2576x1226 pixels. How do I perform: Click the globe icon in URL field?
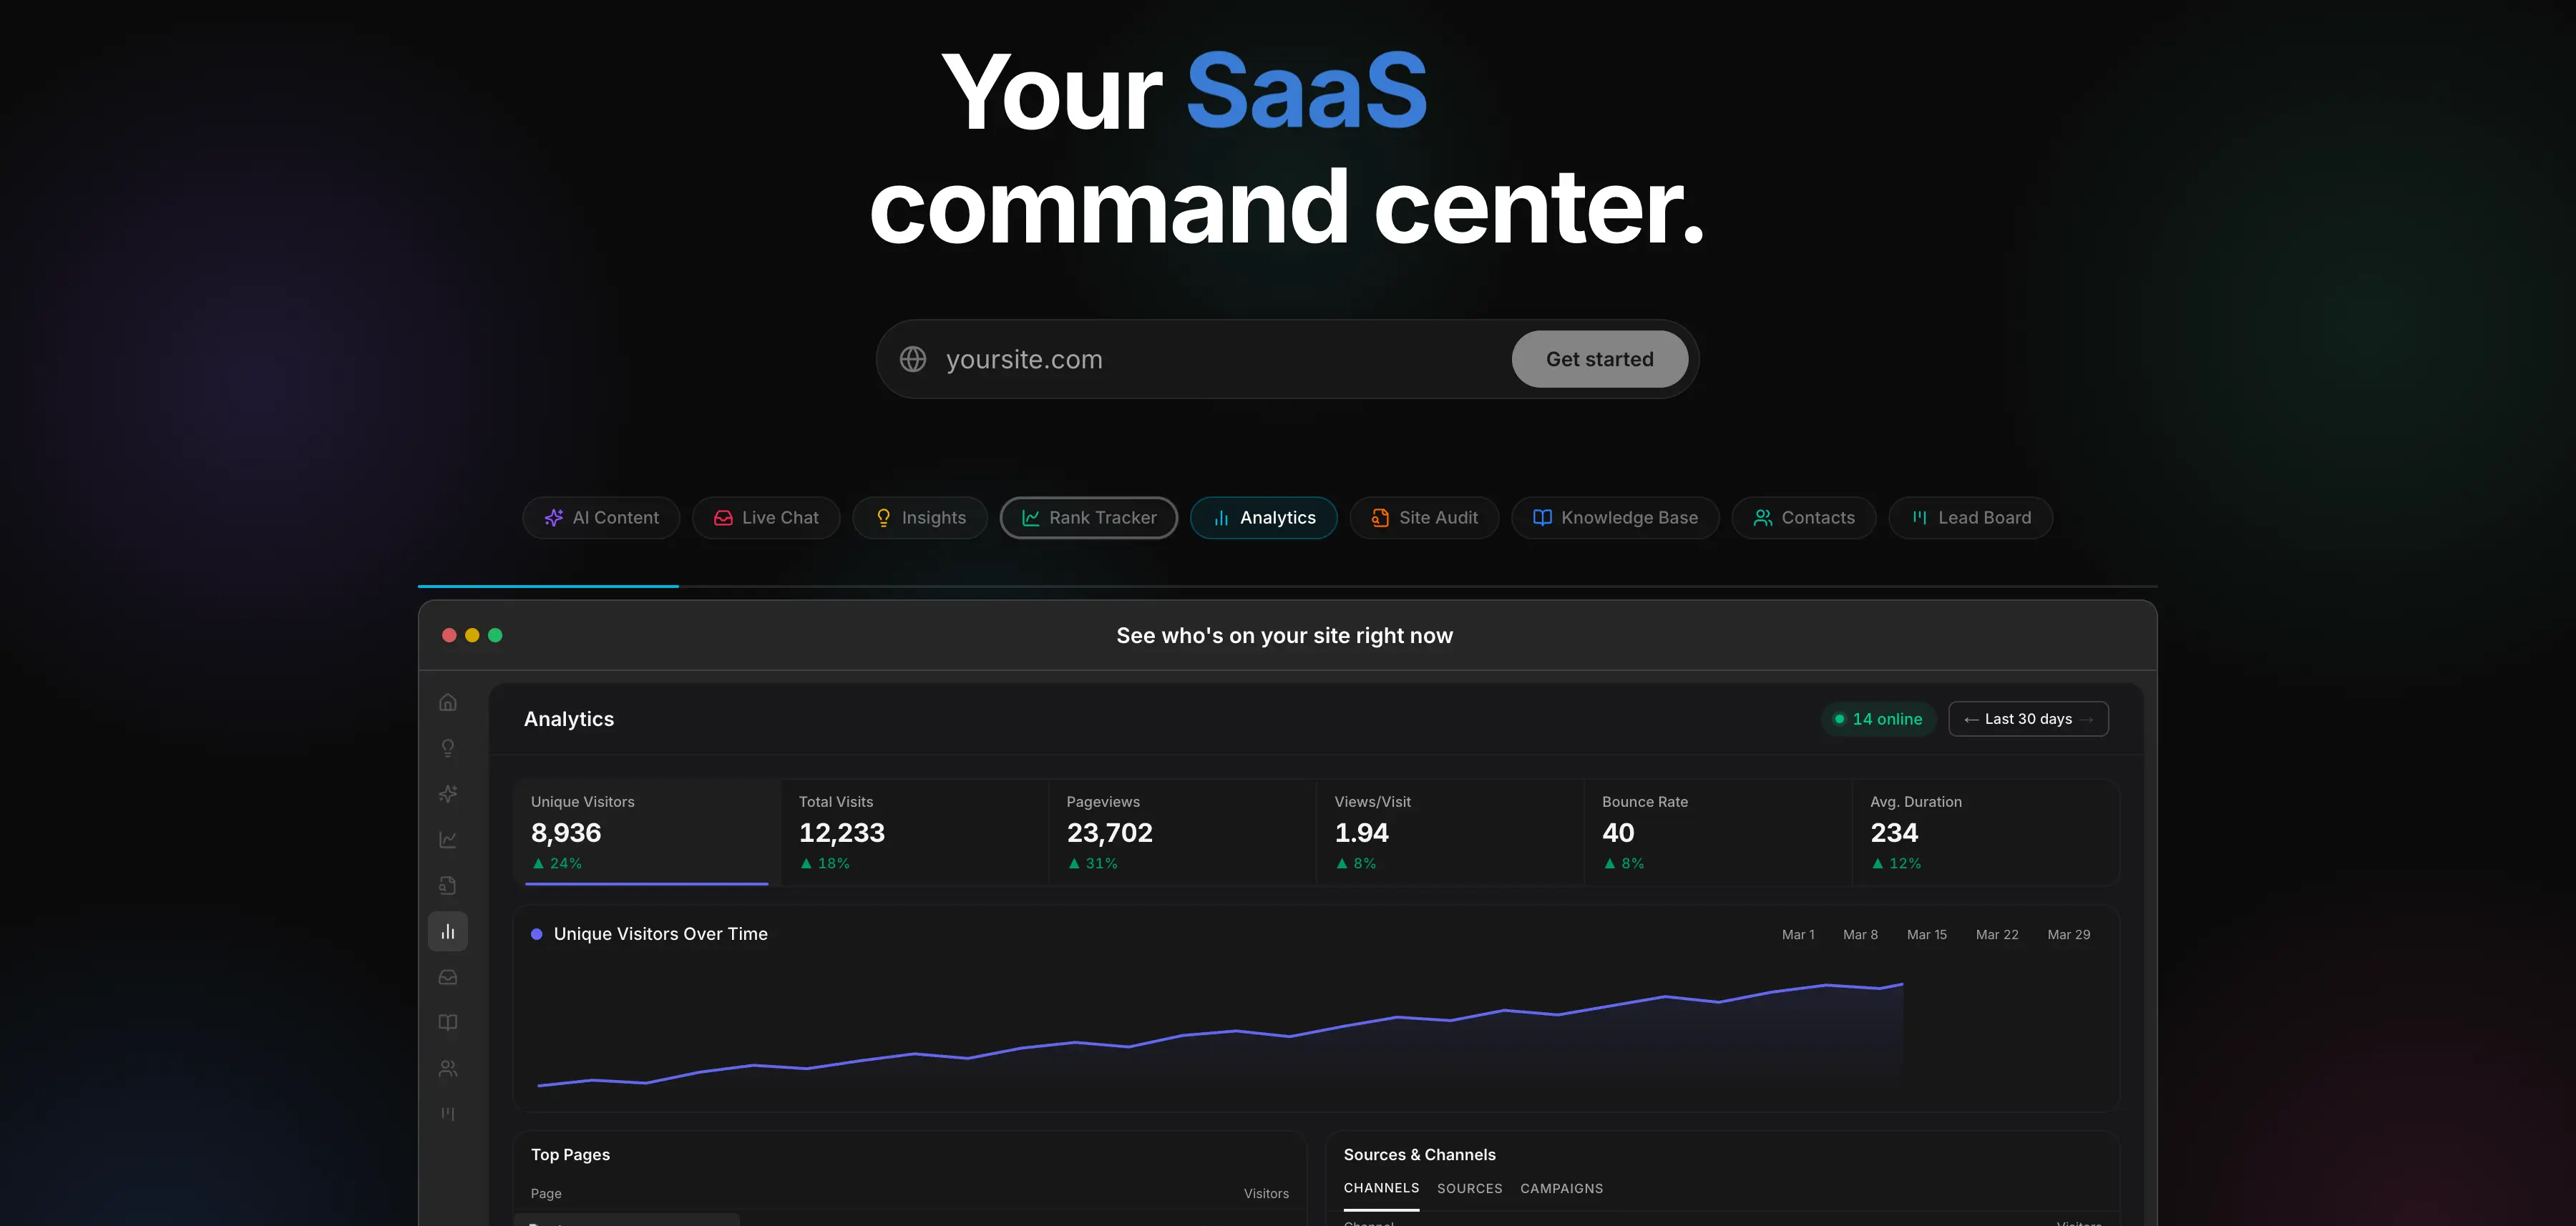click(x=912, y=359)
